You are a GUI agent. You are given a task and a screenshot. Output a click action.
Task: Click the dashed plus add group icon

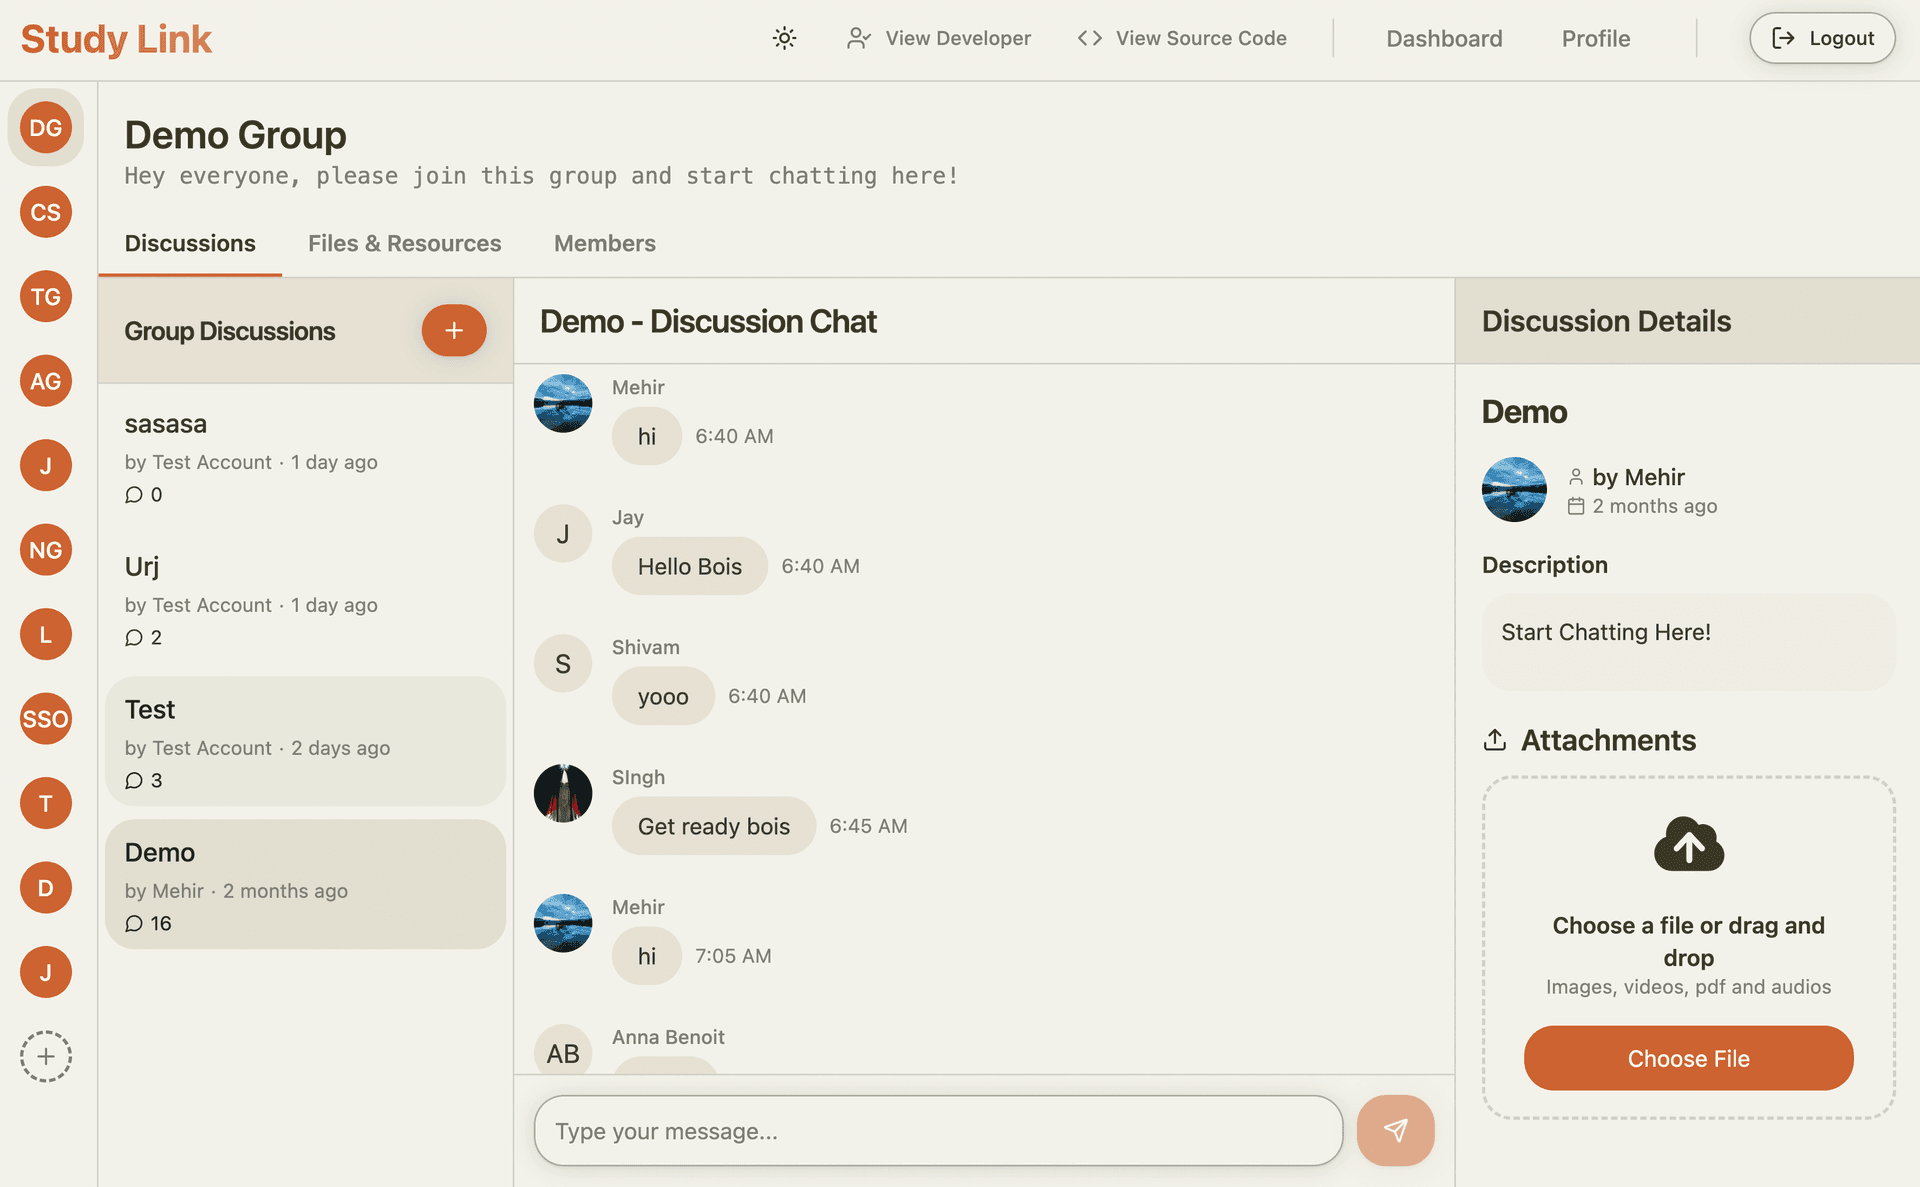point(46,1056)
